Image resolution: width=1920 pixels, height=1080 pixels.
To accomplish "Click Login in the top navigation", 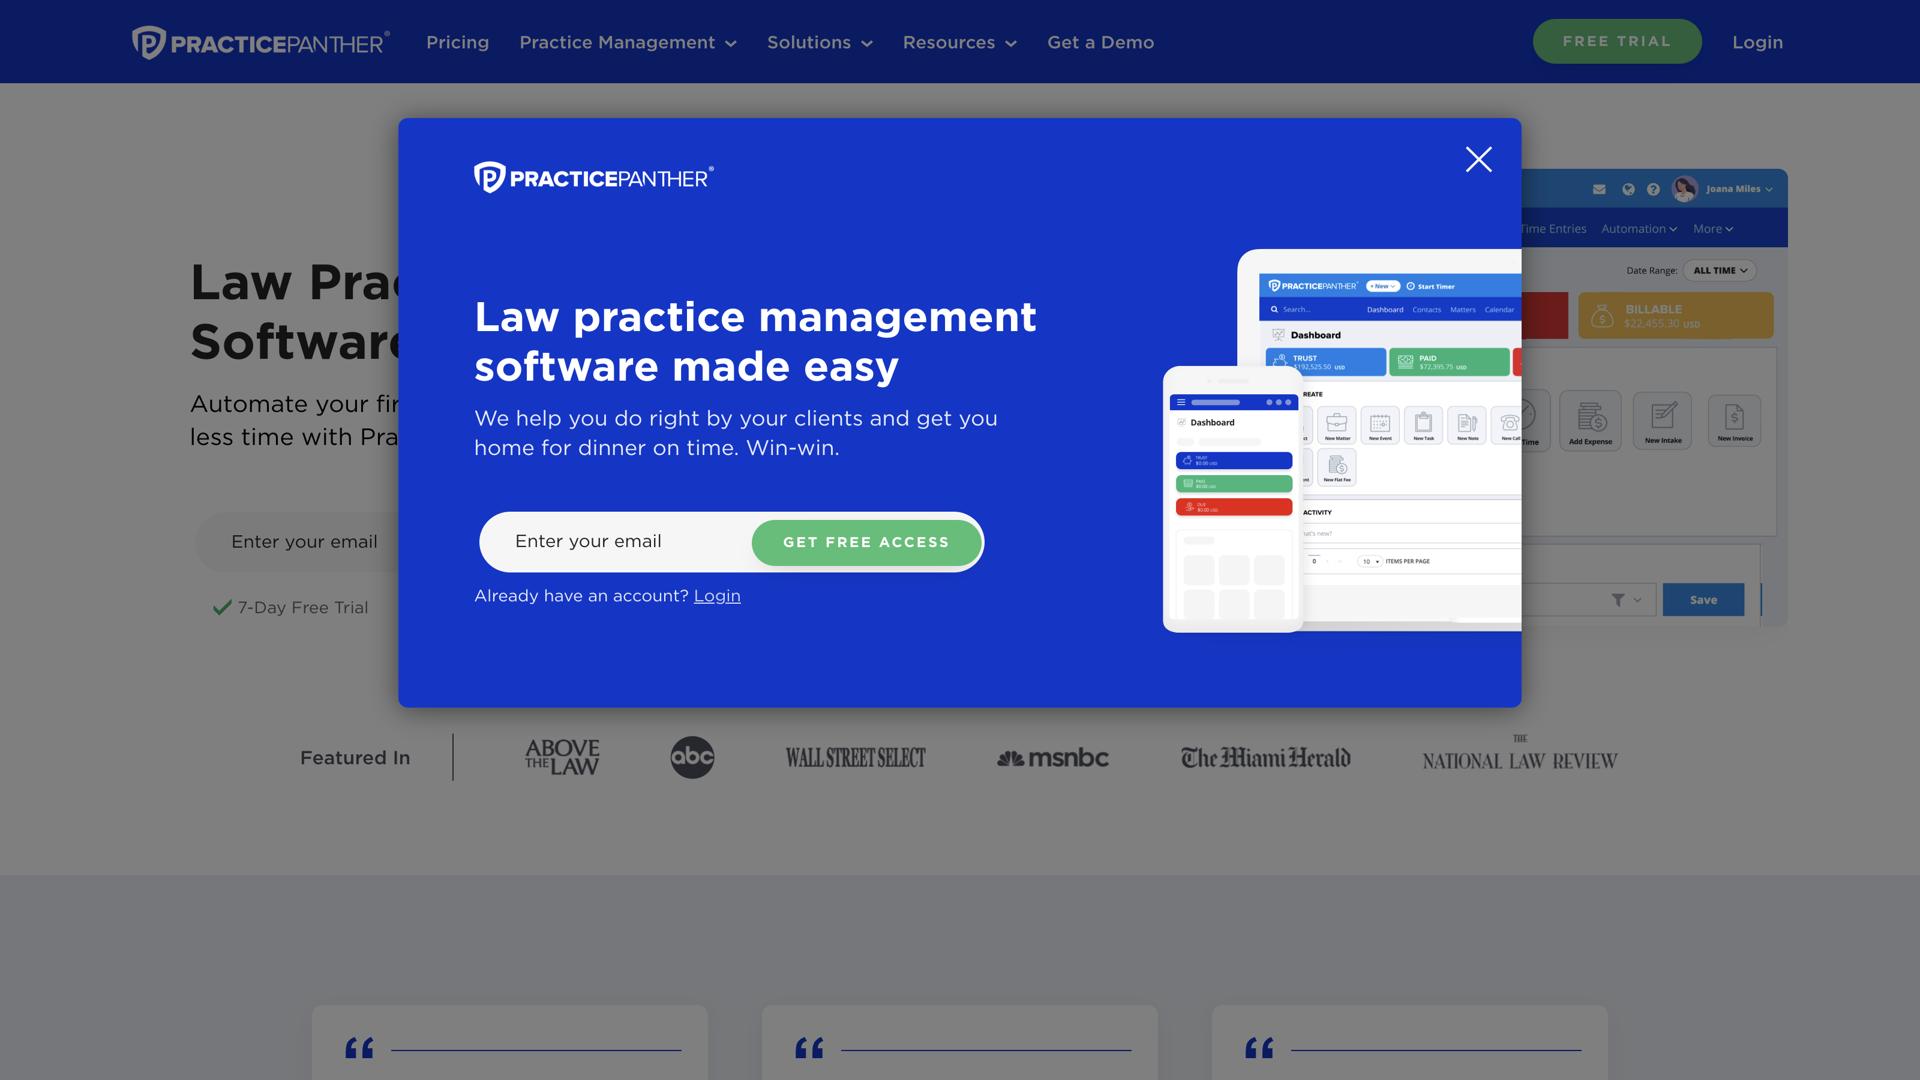I will coord(1757,42).
